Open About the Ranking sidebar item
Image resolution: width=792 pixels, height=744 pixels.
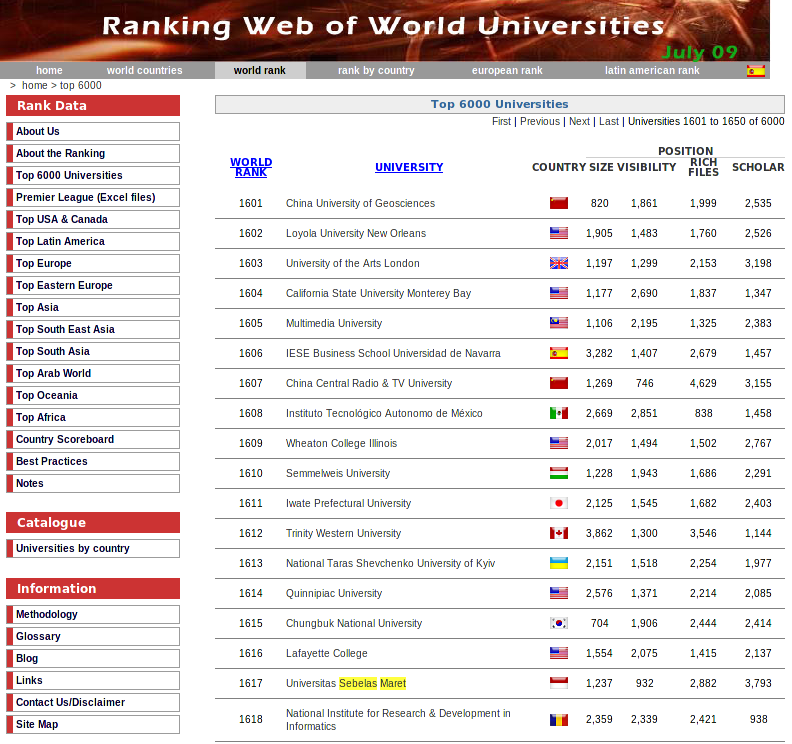(93, 154)
